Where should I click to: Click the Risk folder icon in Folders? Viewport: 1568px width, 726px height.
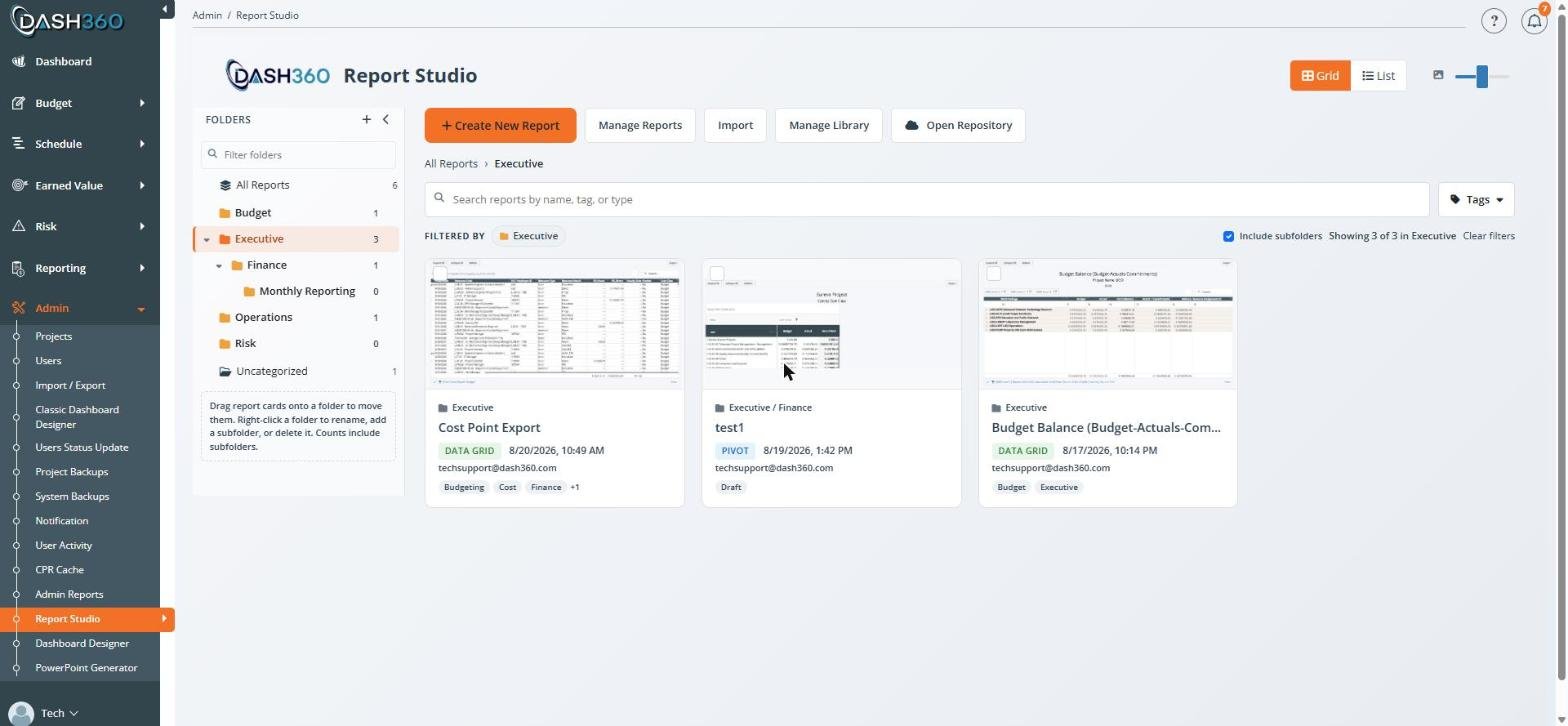[224, 343]
